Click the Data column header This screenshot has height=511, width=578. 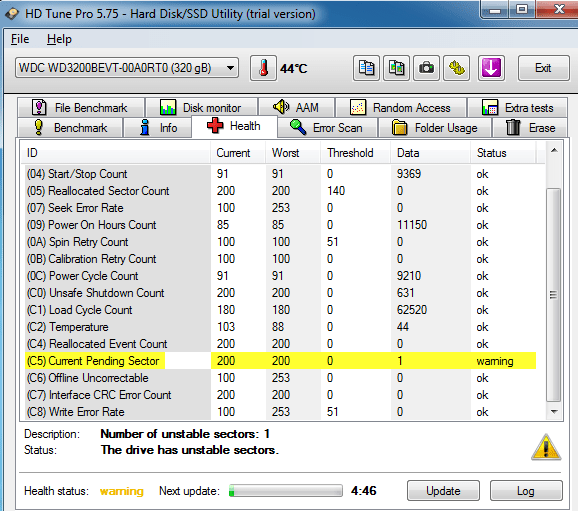(431, 153)
